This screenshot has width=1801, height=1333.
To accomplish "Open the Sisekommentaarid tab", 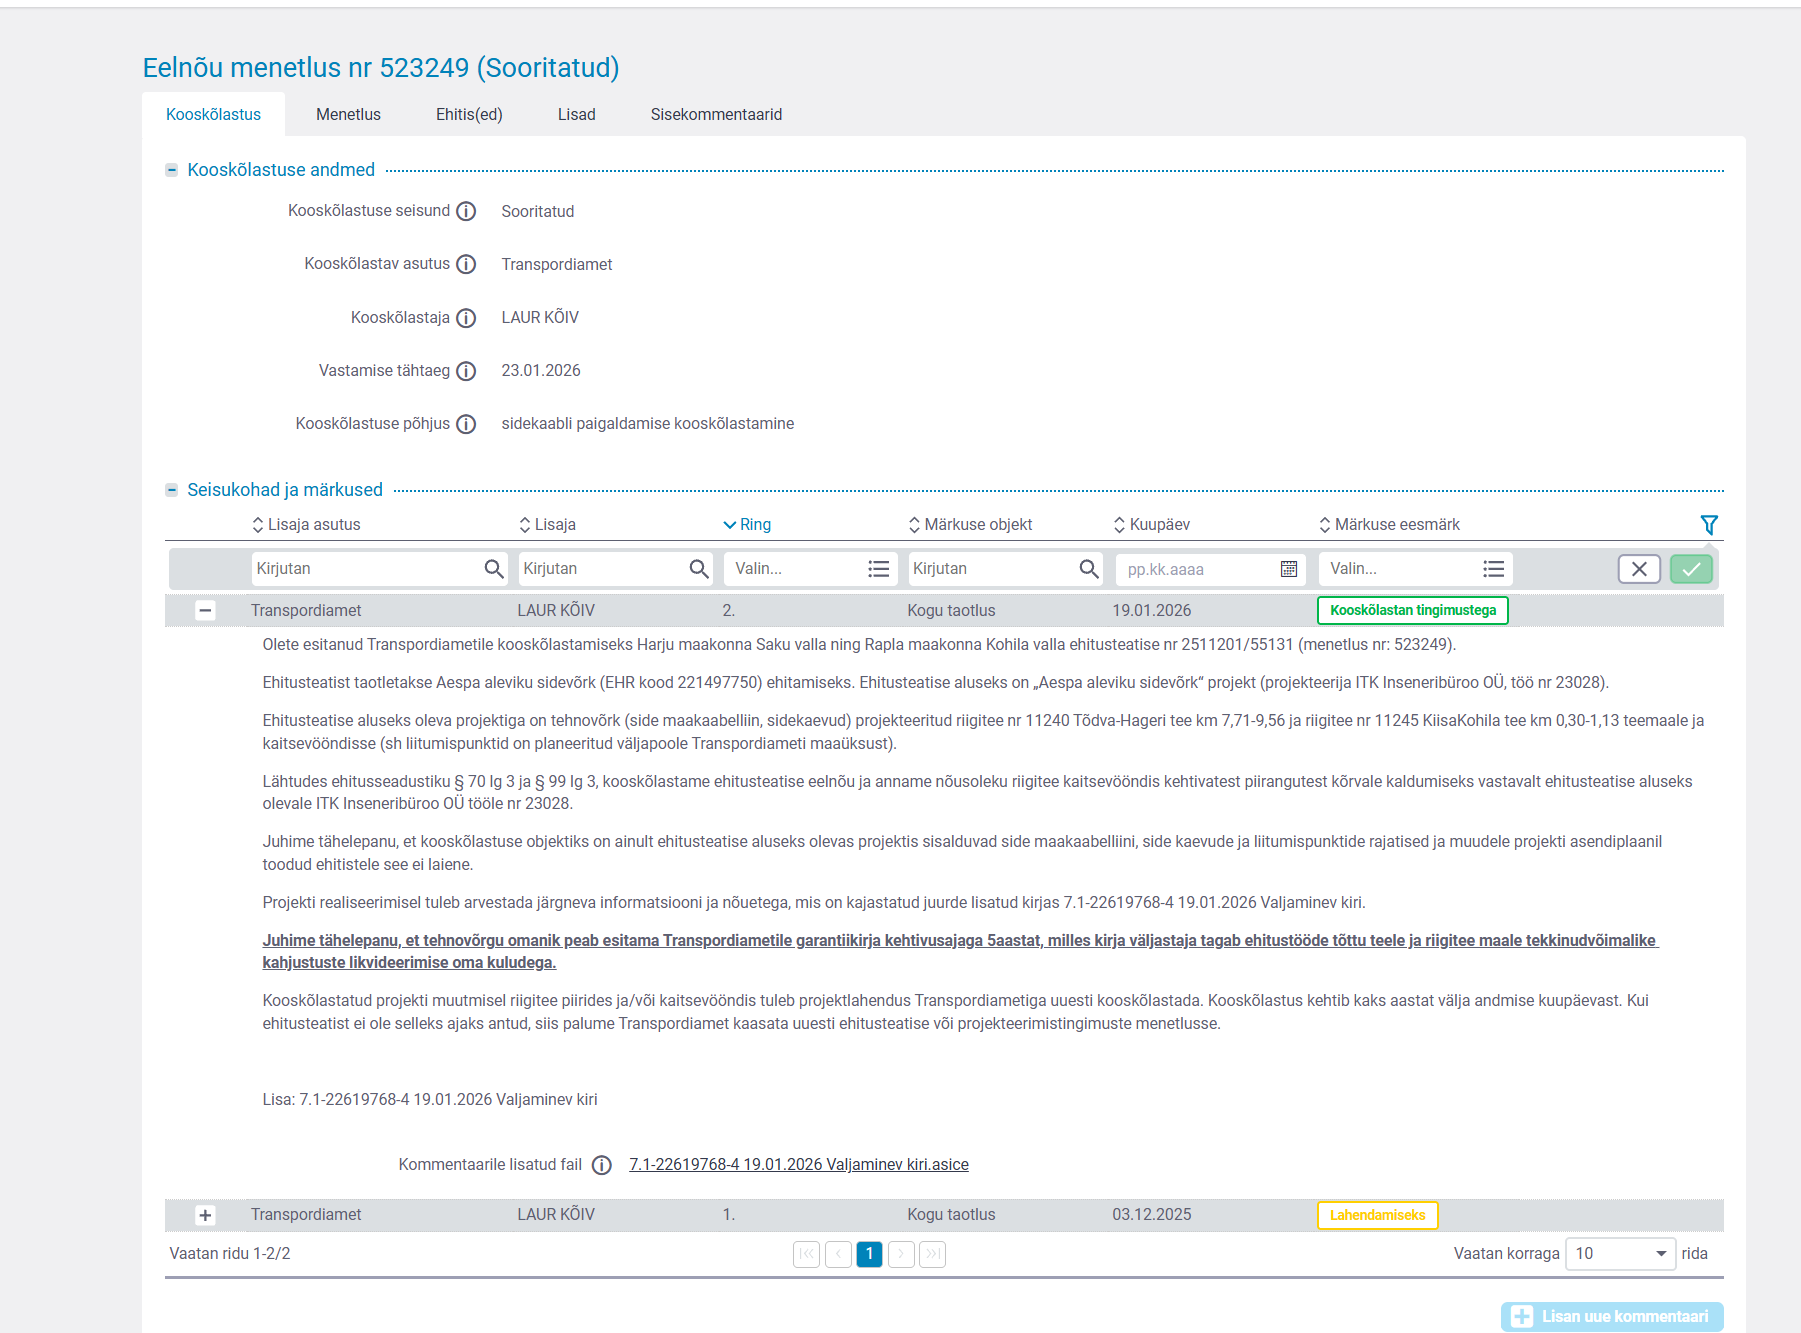I will point(716,115).
